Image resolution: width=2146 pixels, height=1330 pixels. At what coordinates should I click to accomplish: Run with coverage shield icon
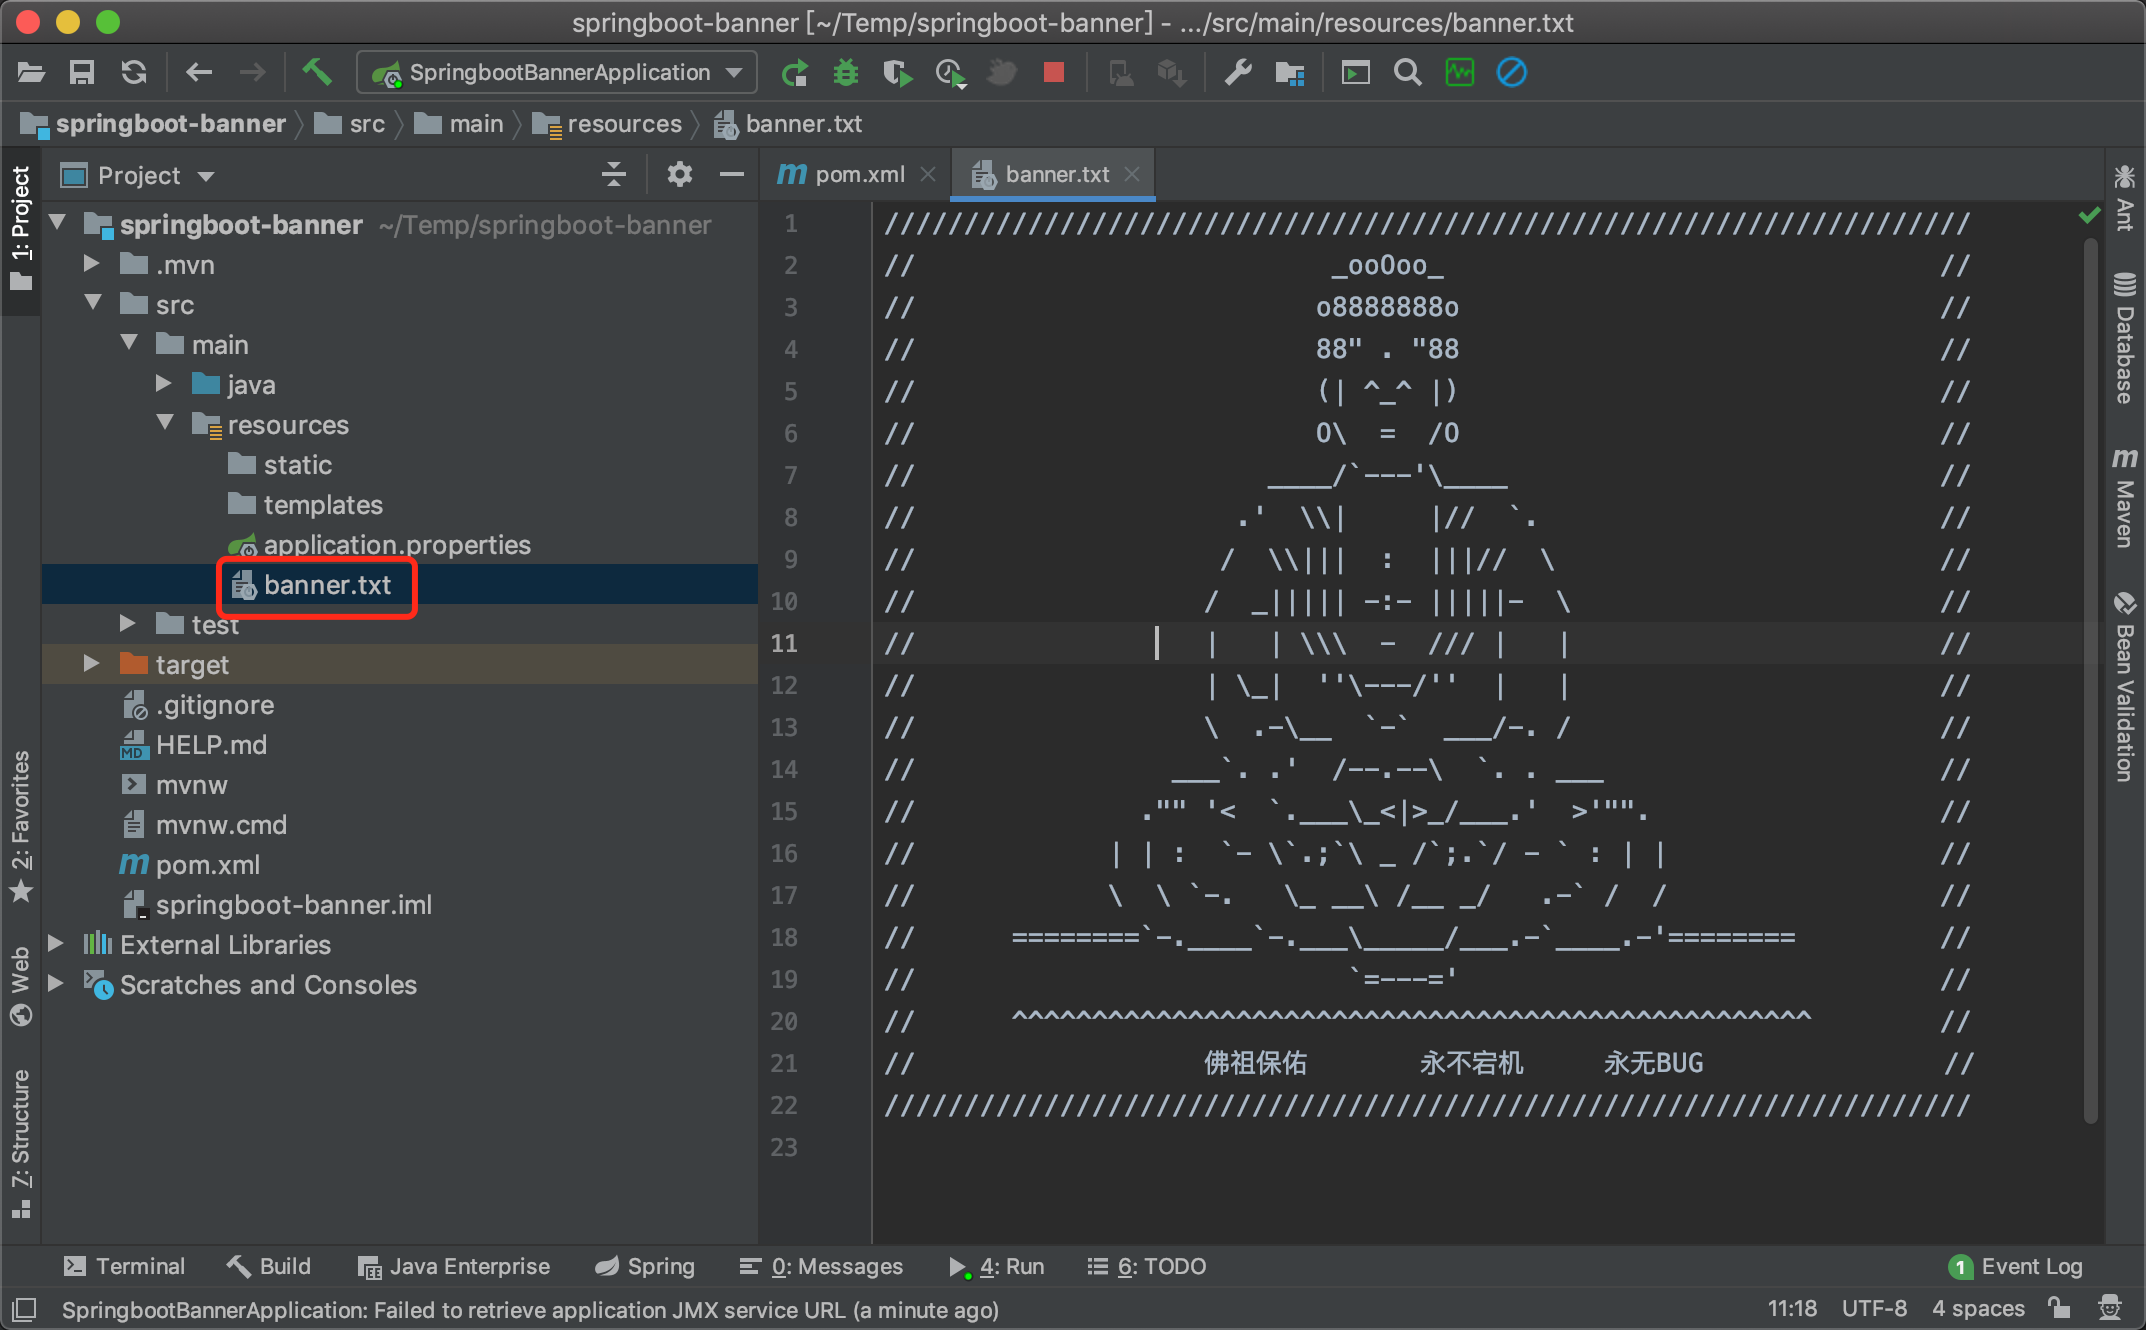point(898,73)
